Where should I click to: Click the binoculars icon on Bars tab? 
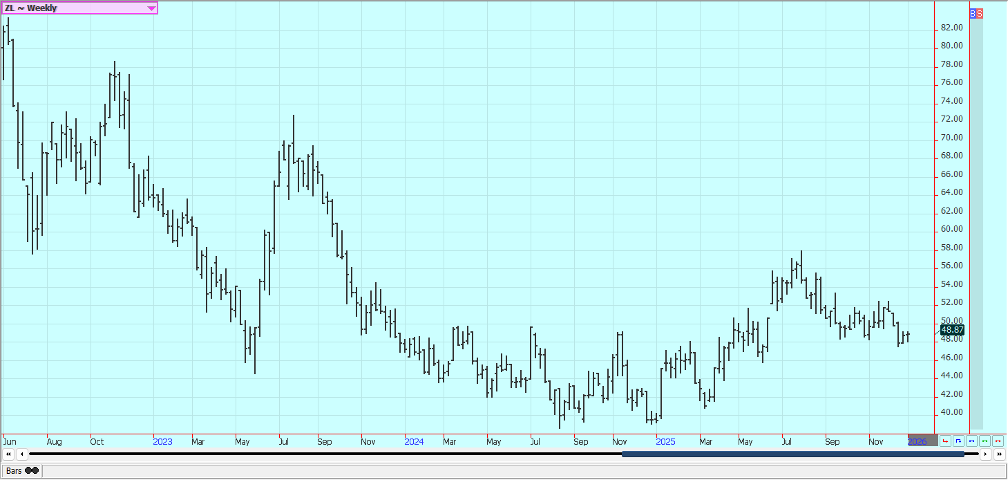(x=33, y=470)
